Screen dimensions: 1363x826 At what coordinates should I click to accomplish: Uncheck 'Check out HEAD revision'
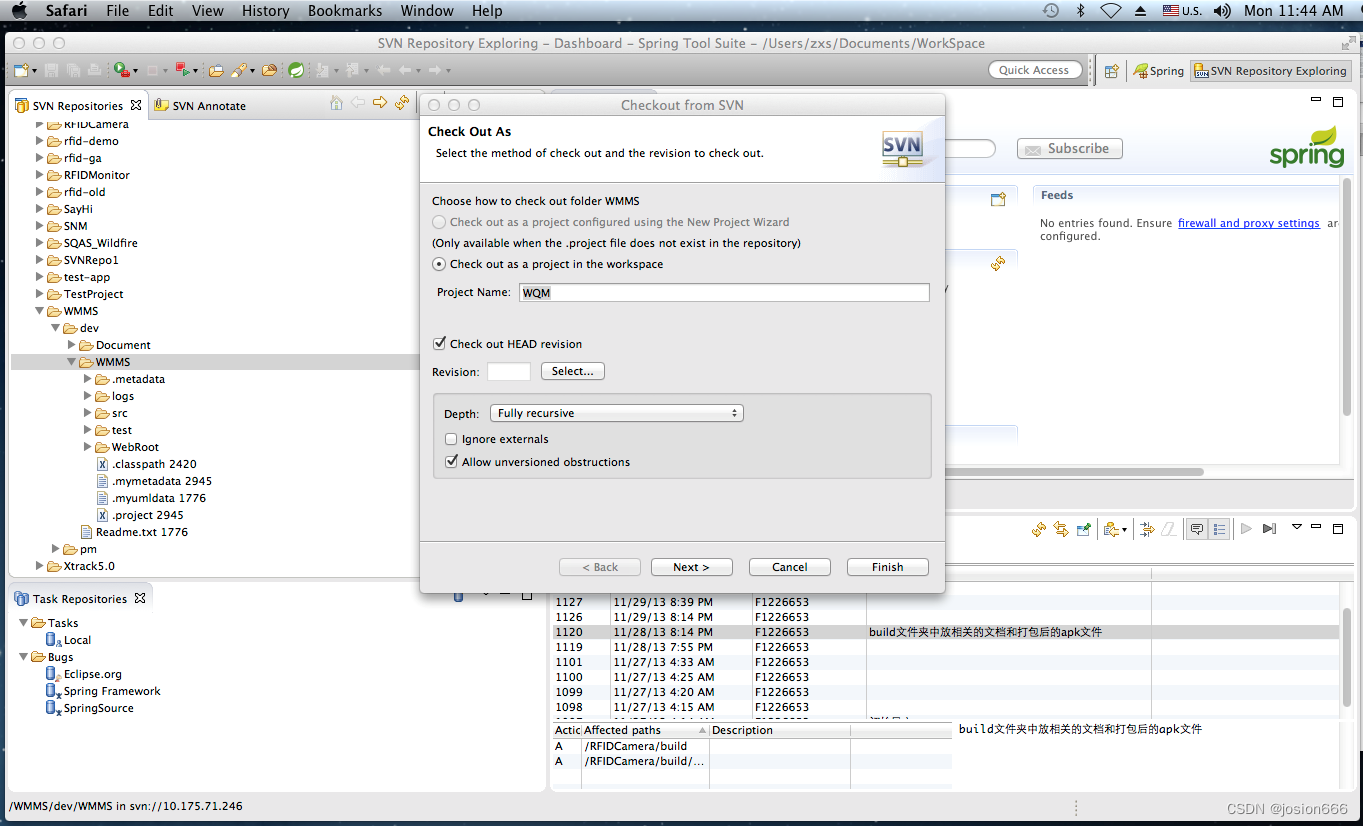439,344
